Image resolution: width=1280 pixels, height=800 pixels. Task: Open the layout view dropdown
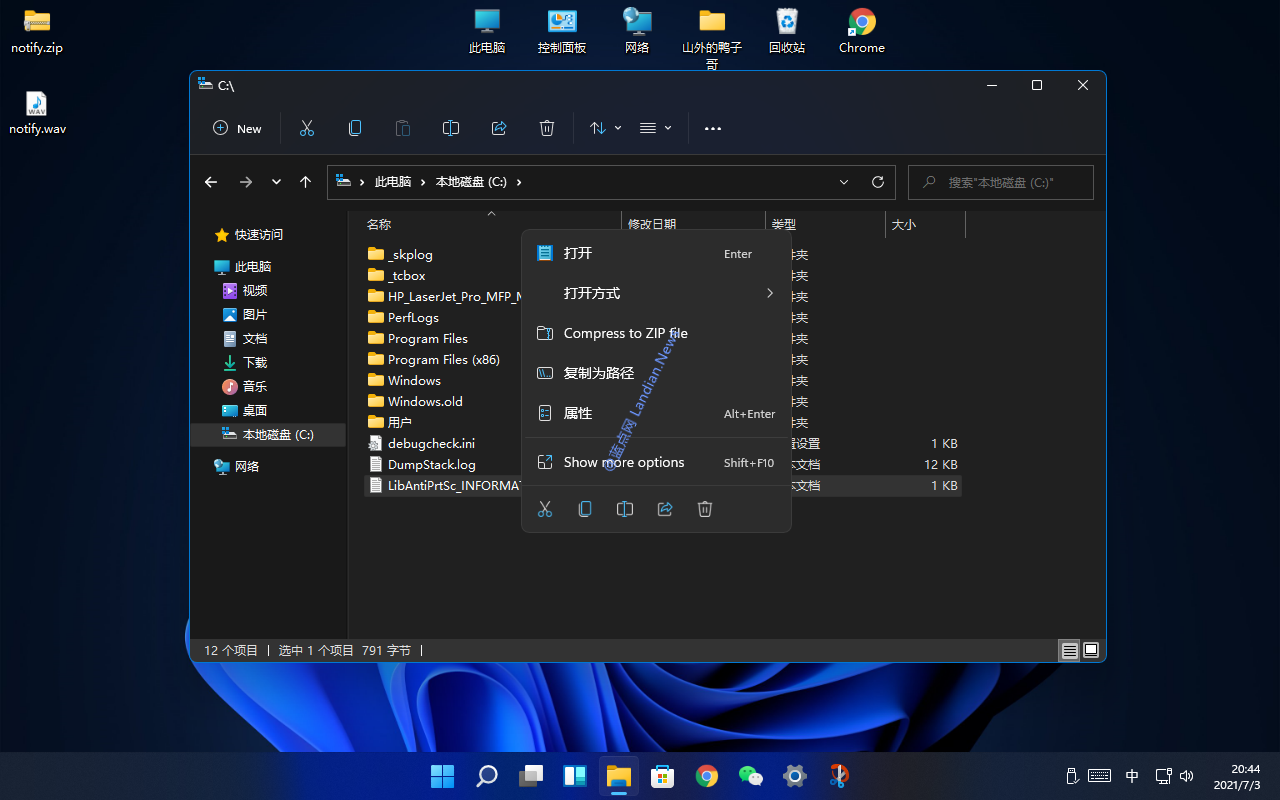click(655, 128)
